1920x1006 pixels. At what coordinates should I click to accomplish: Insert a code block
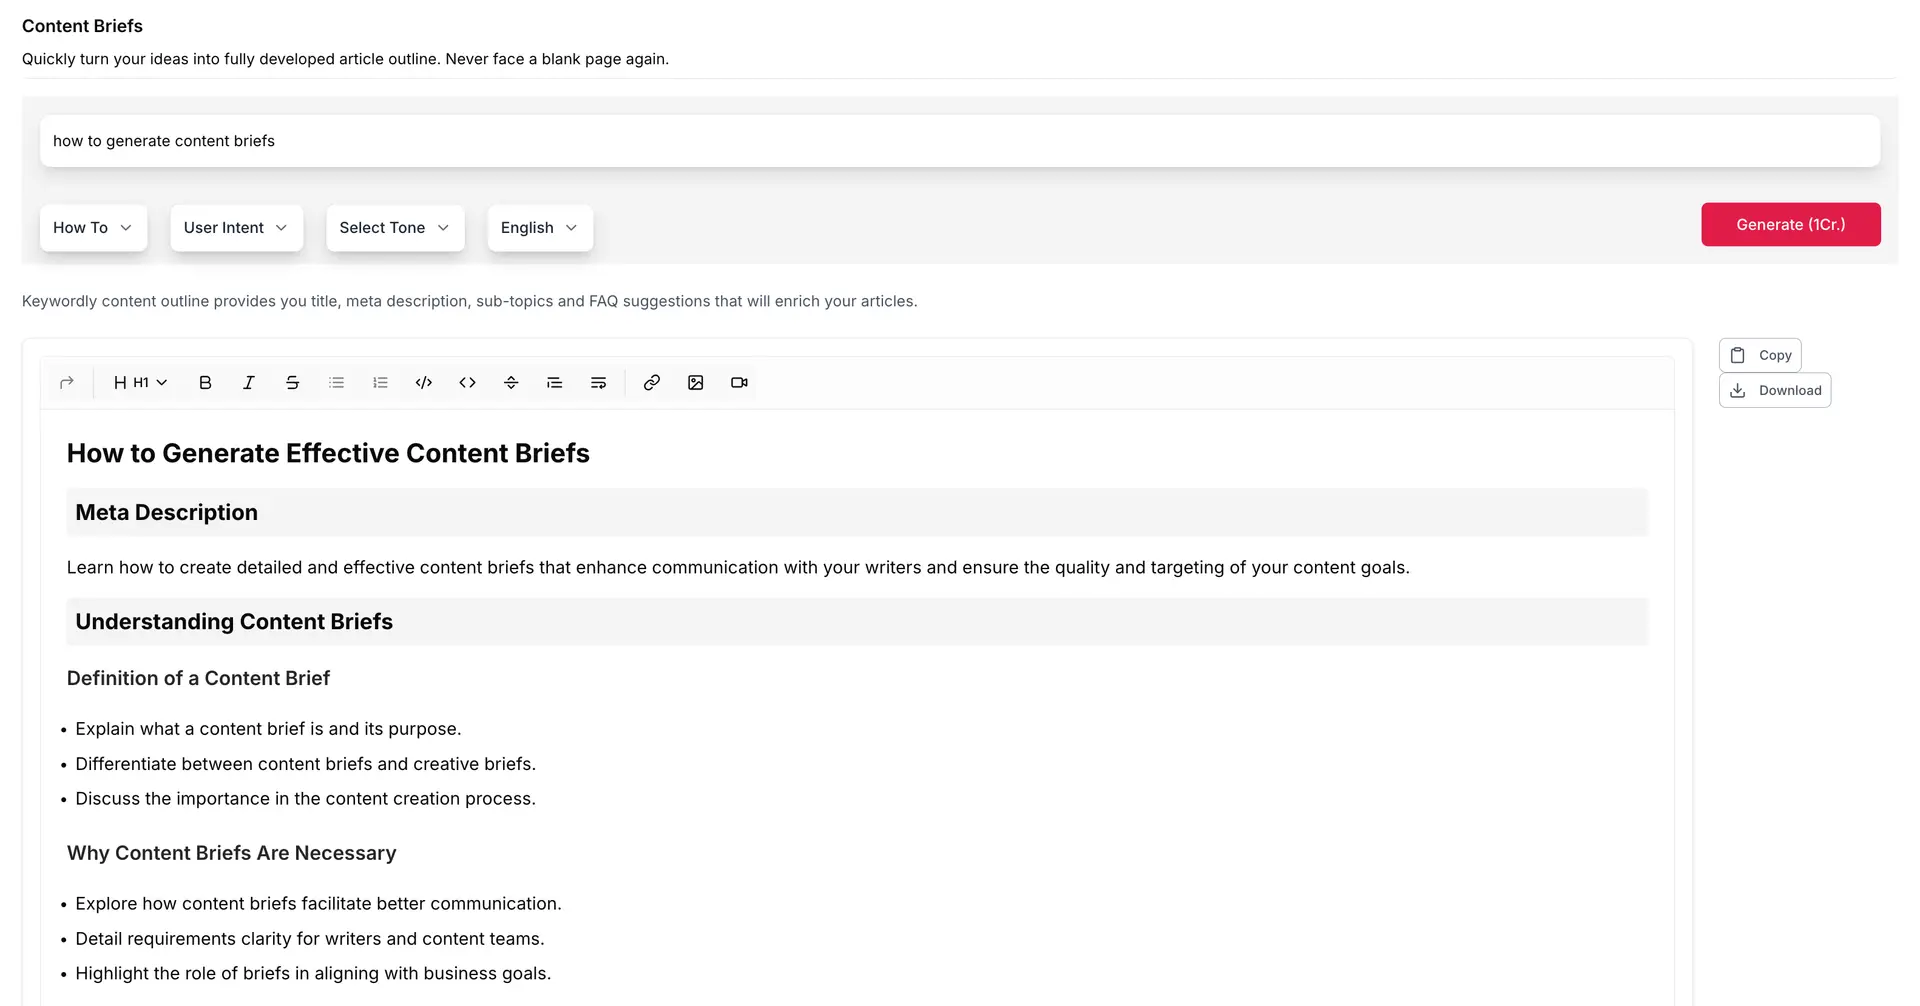tap(424, 383)
